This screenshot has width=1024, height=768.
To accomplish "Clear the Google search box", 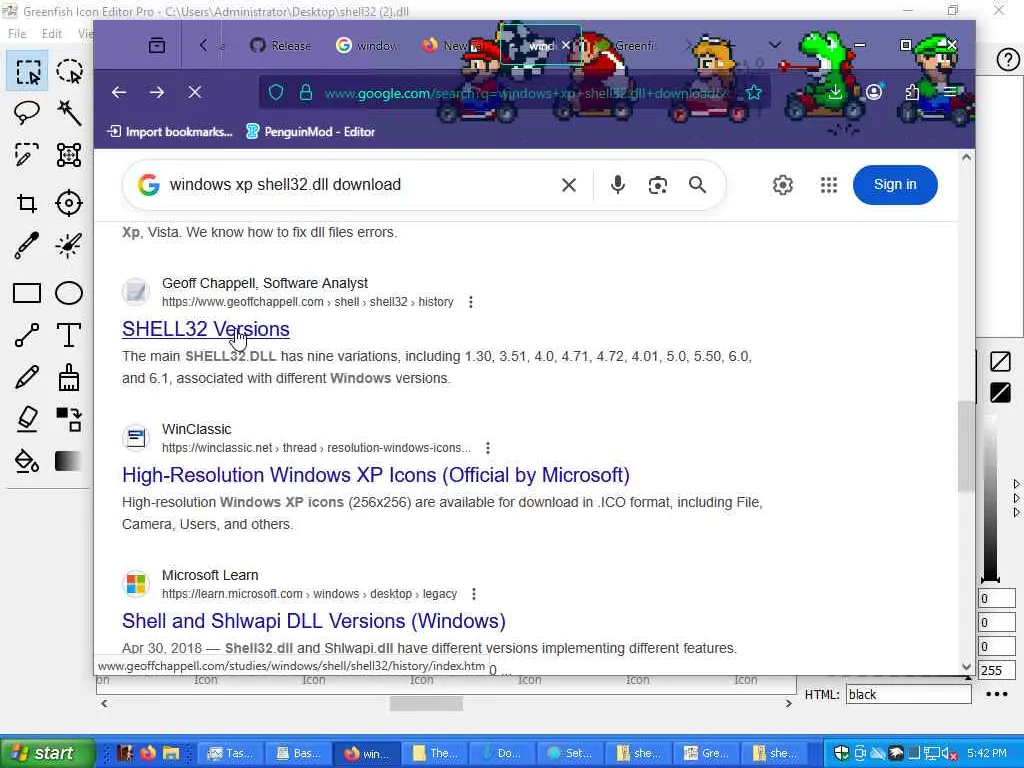I will coord(569,185).
